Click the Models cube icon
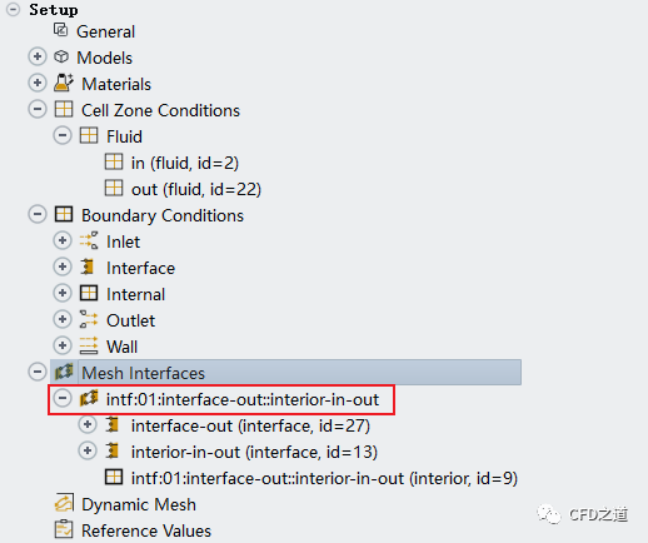Viewport: 648px width, 543px height. tap(62, 58)
